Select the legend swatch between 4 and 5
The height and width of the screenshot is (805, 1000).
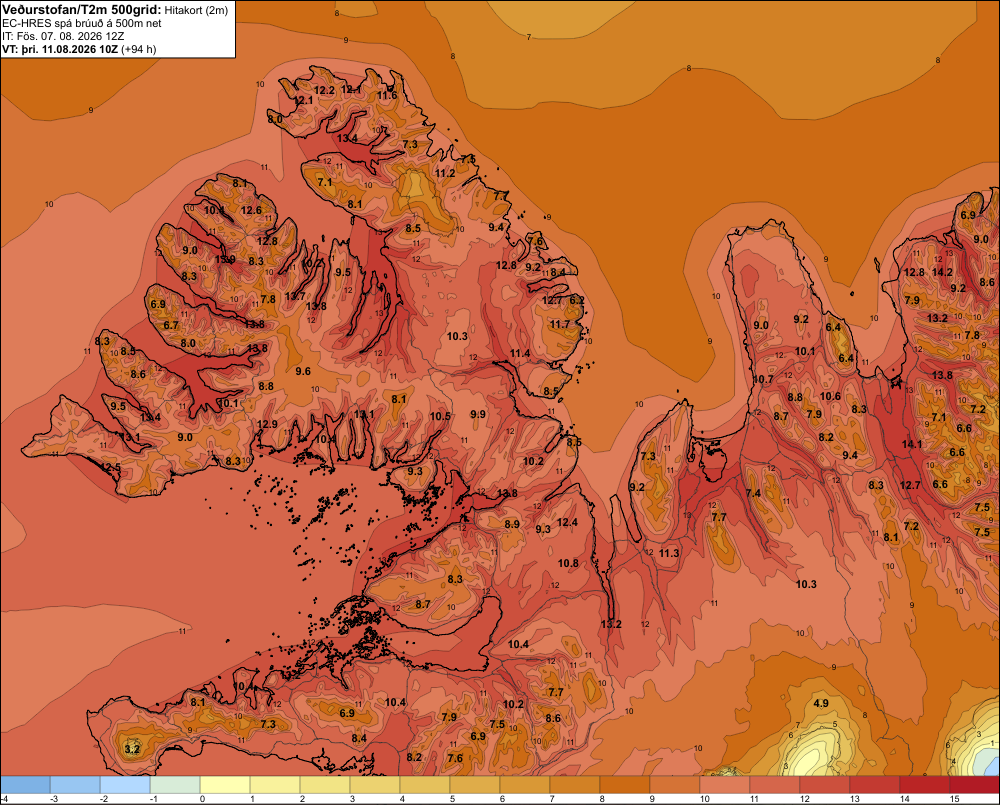point(425,785)
